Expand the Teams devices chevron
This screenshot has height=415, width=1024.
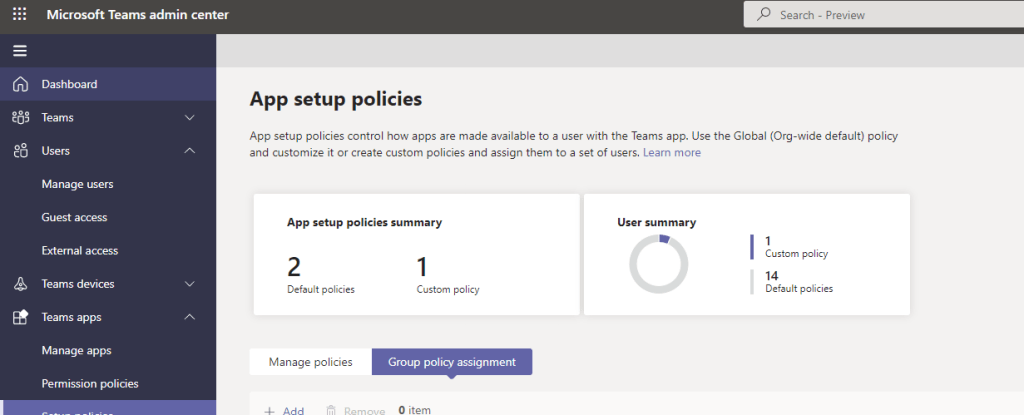click(190, 284)
